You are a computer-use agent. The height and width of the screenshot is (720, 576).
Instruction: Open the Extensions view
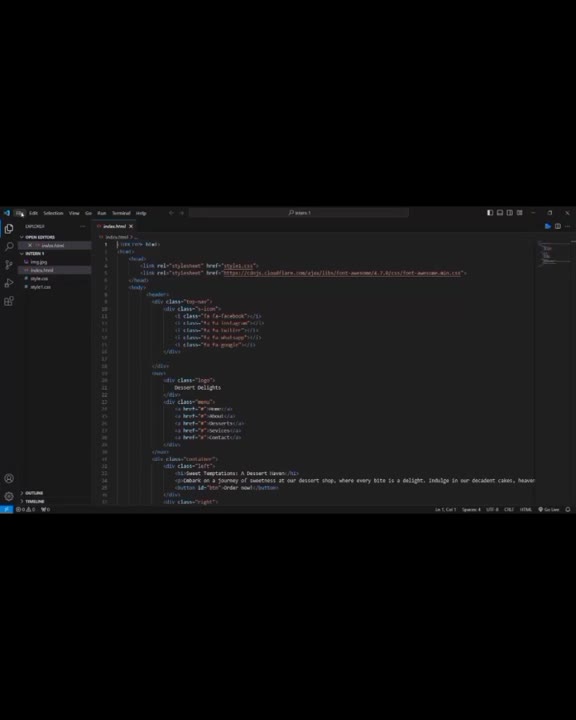point(9,301)
